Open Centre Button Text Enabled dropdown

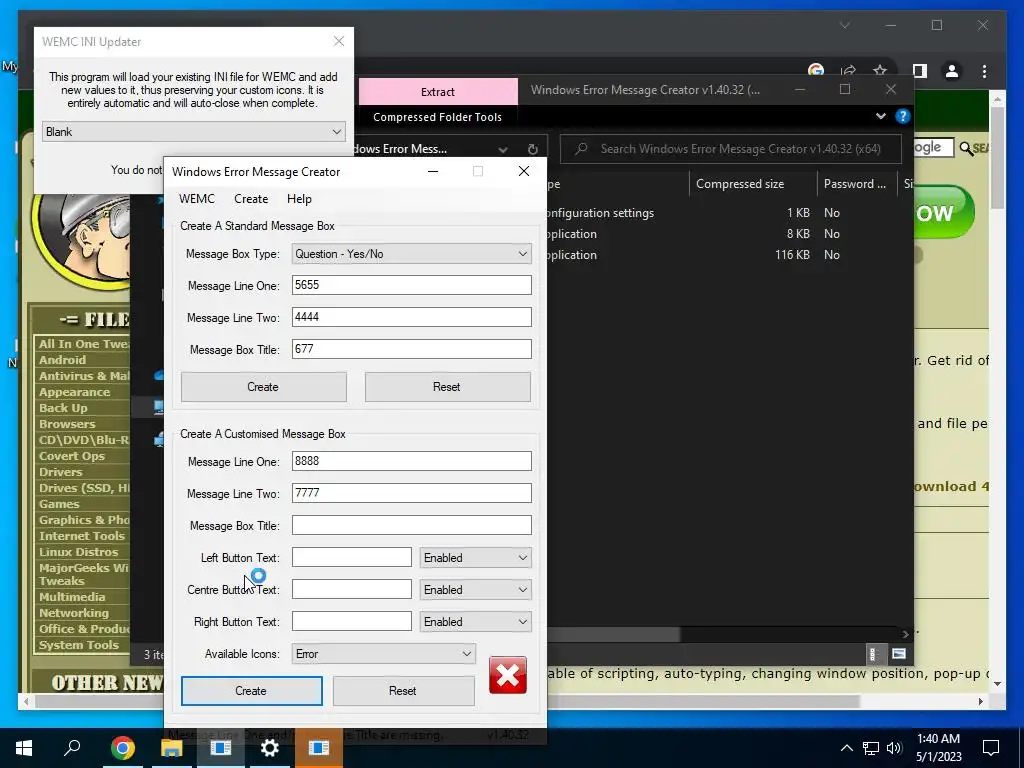pos(475,590)
